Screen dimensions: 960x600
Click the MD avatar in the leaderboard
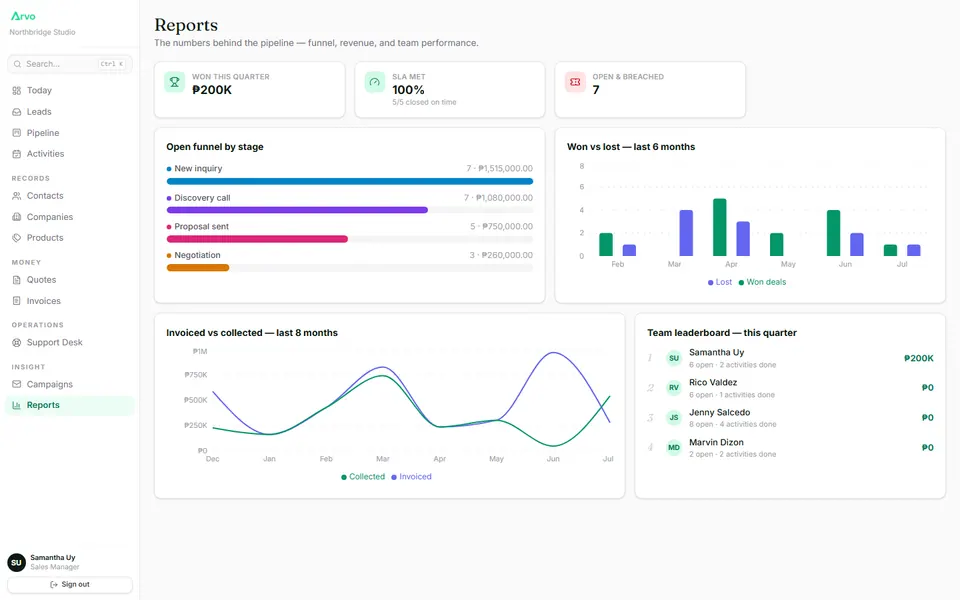(x=674, y=448)
